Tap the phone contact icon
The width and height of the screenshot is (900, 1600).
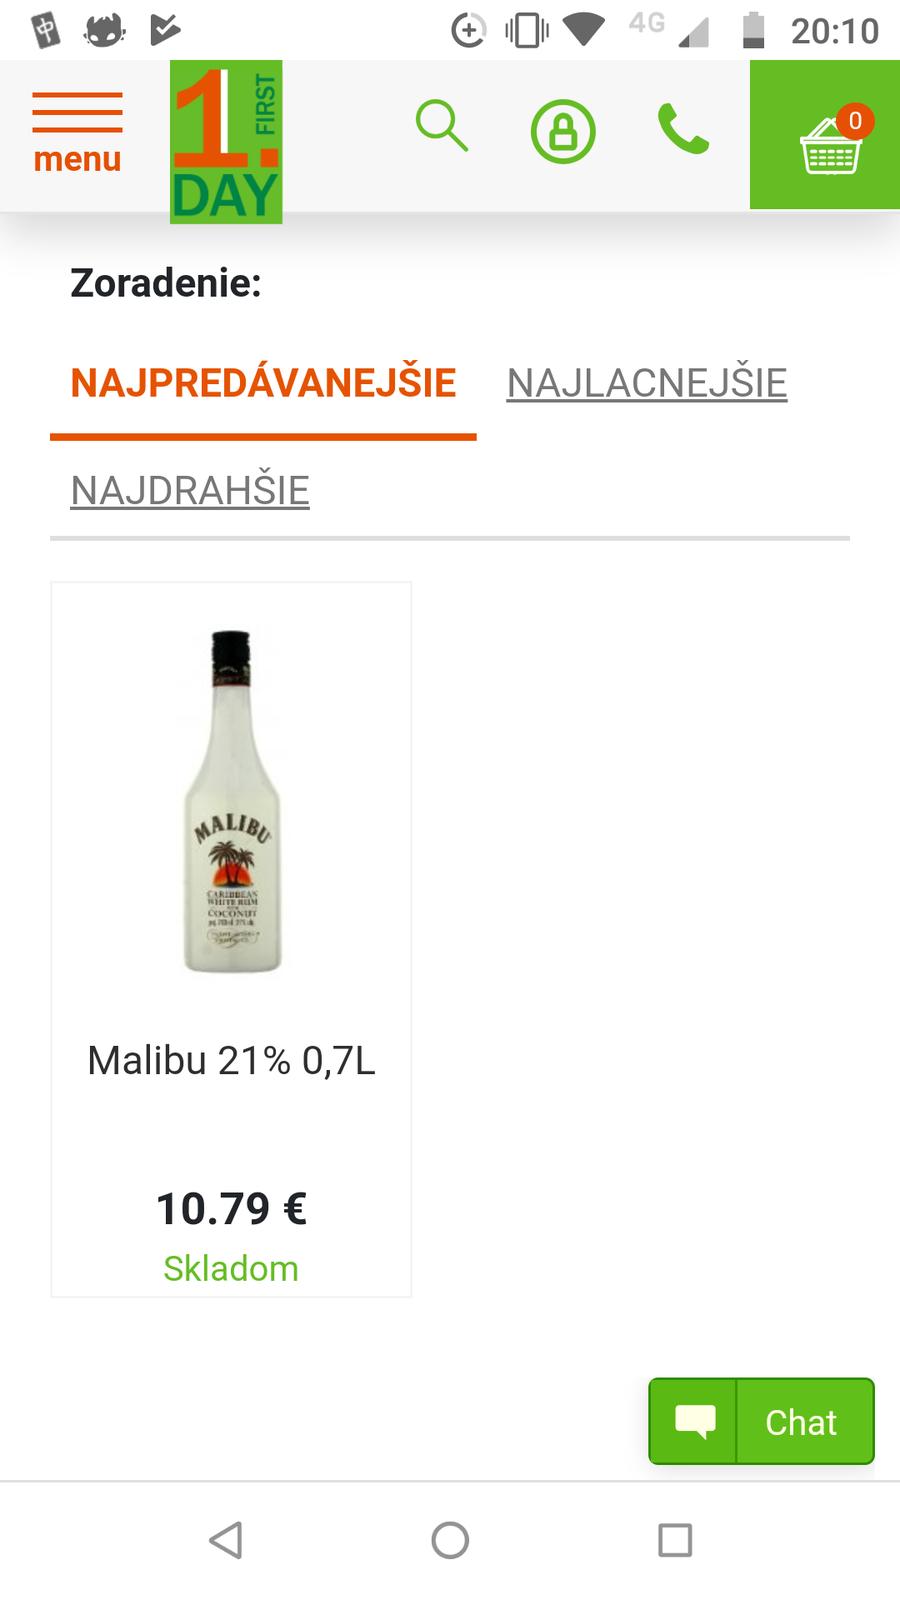click(684, 130)
